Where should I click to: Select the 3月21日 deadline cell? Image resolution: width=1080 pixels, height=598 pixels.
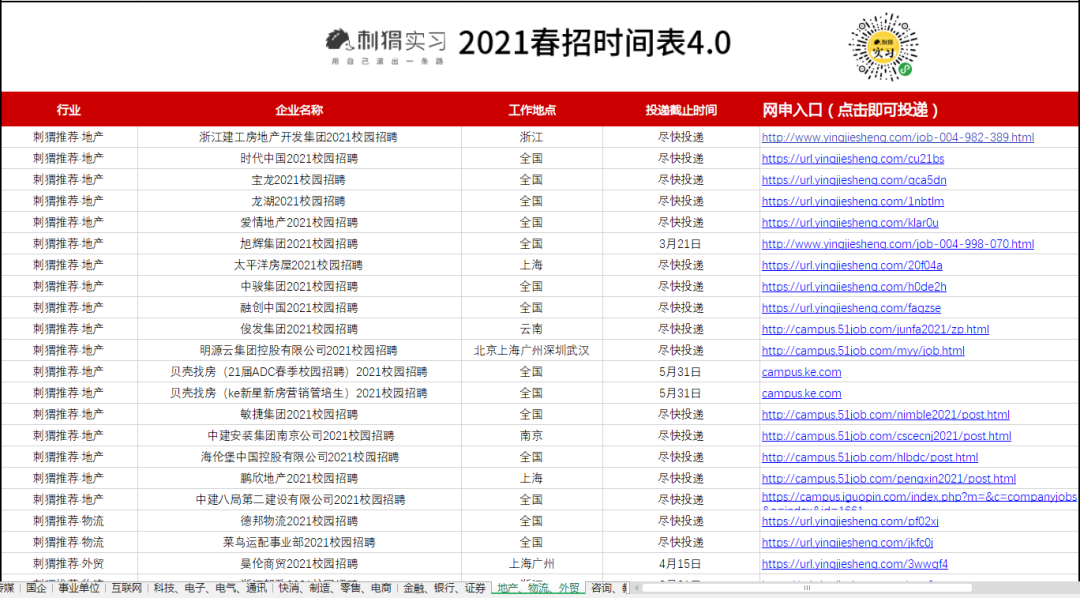coord(680,244)
